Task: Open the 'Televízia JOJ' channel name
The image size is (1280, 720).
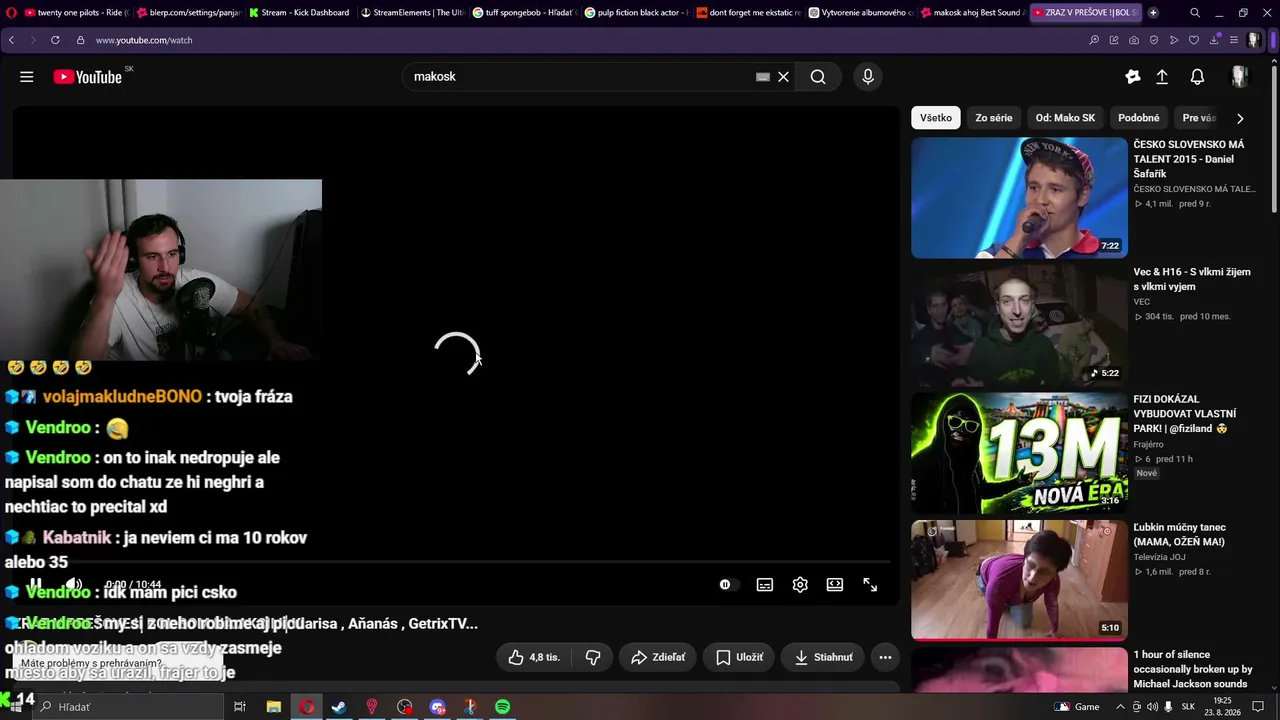Action: point(1159,557)
